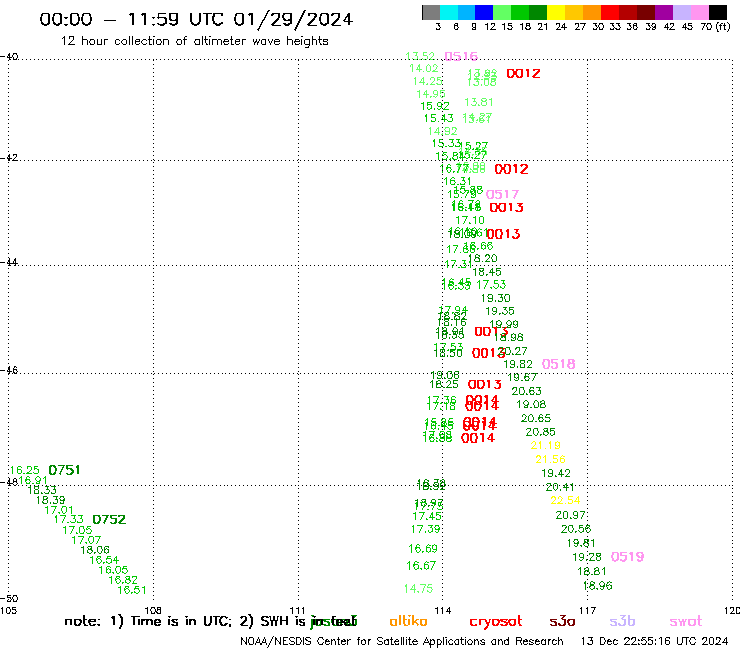Click the wave height value '15.92'
The width and height of the screenshot is (740, 650).
pos(435,106)
